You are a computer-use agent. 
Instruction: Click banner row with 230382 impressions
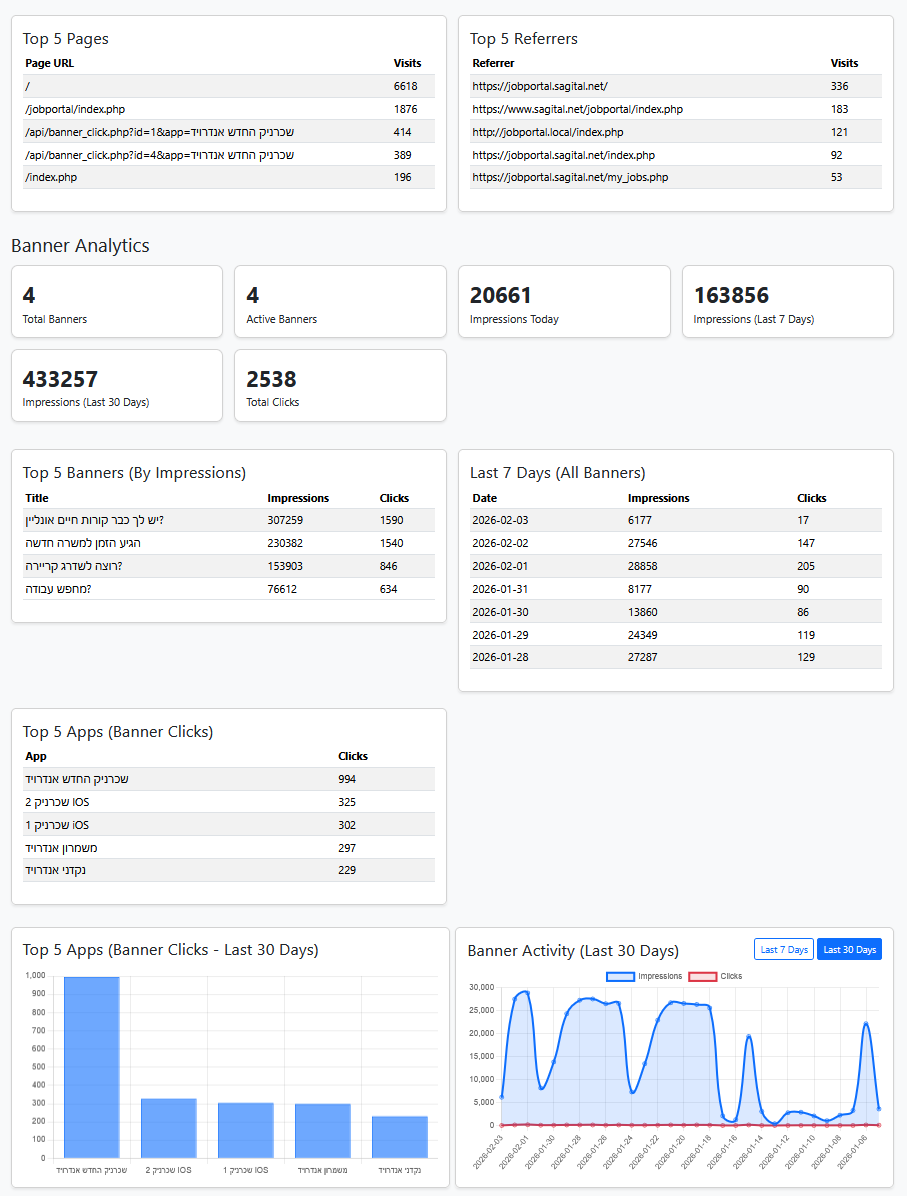pos(229,543)
